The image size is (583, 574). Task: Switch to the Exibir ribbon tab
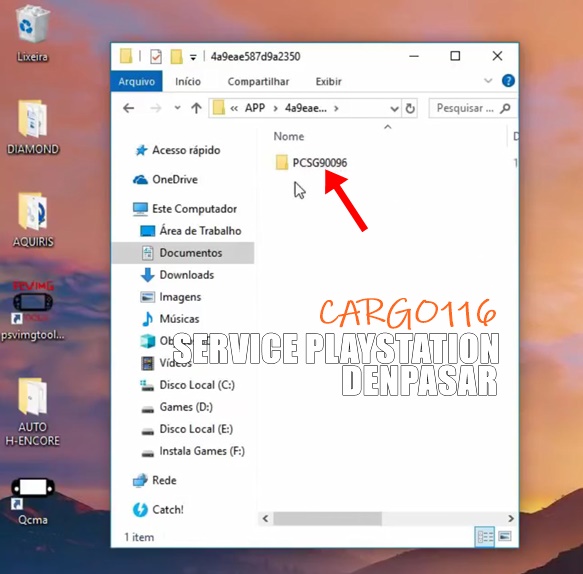pos(328,81)
